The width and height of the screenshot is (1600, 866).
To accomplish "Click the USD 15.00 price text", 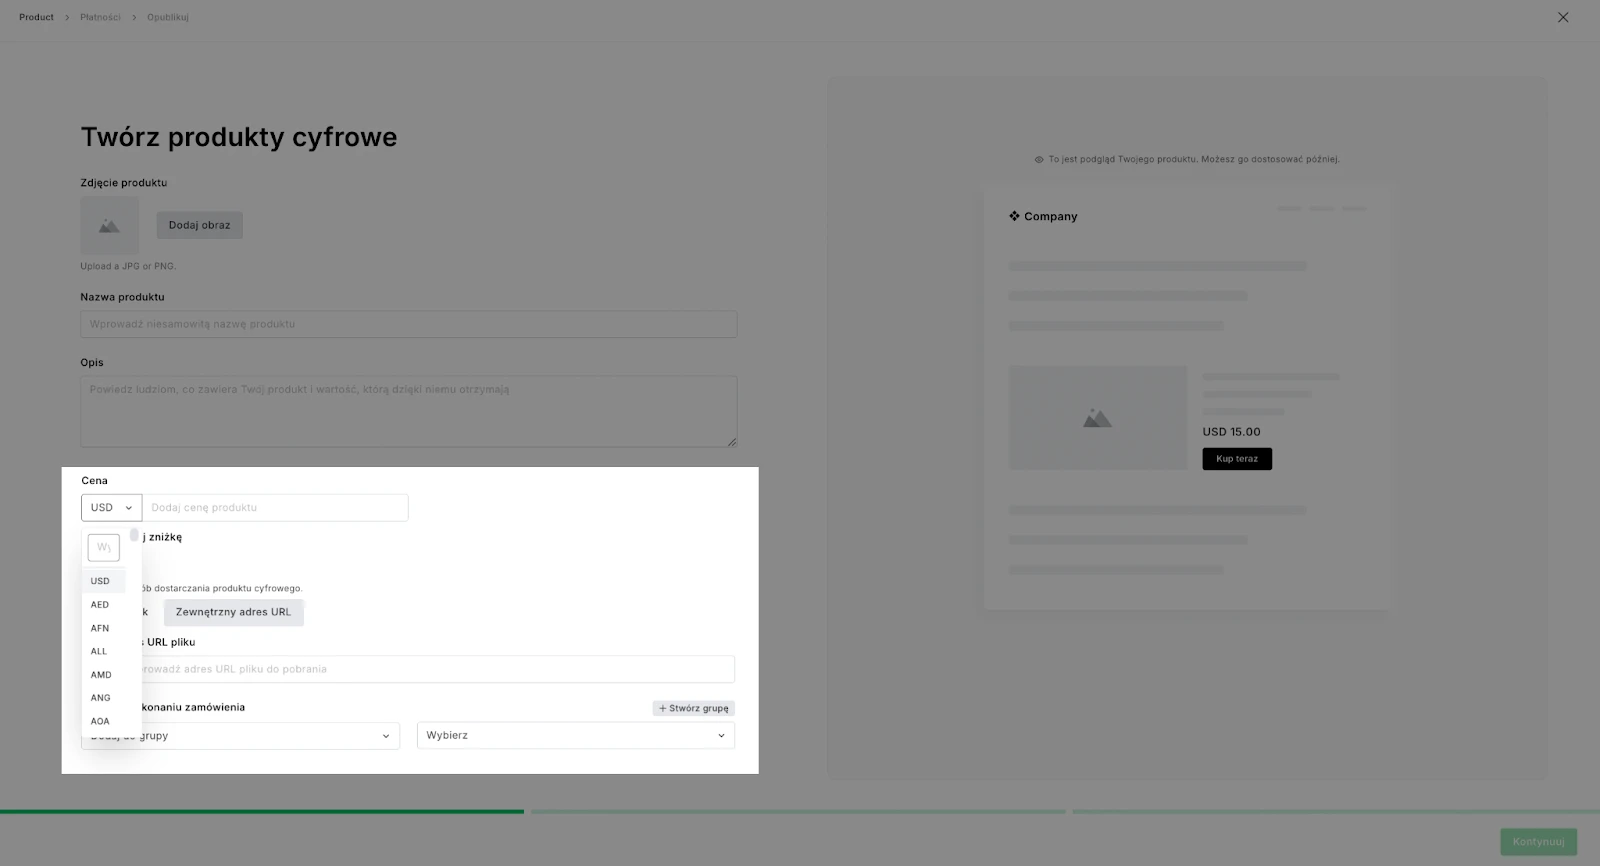I will pos(1231,432).
